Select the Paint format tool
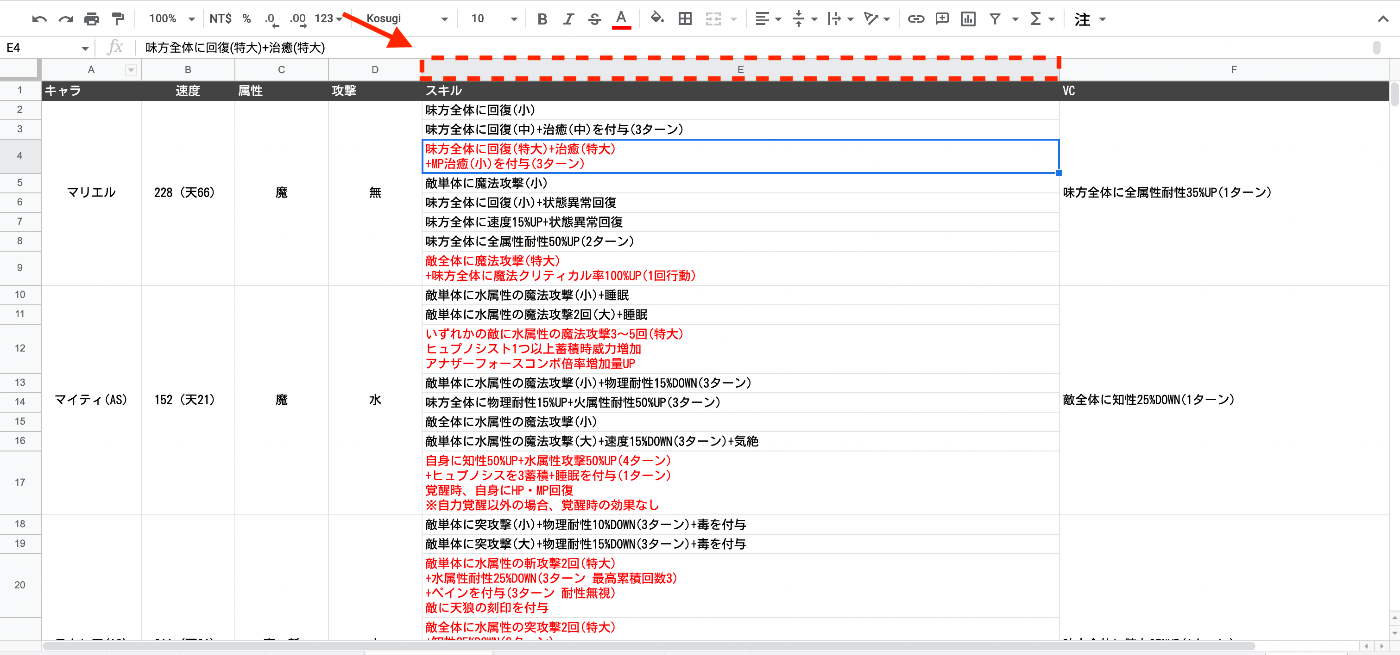Screen dimensions: 1400x655 tap(118, 19)
